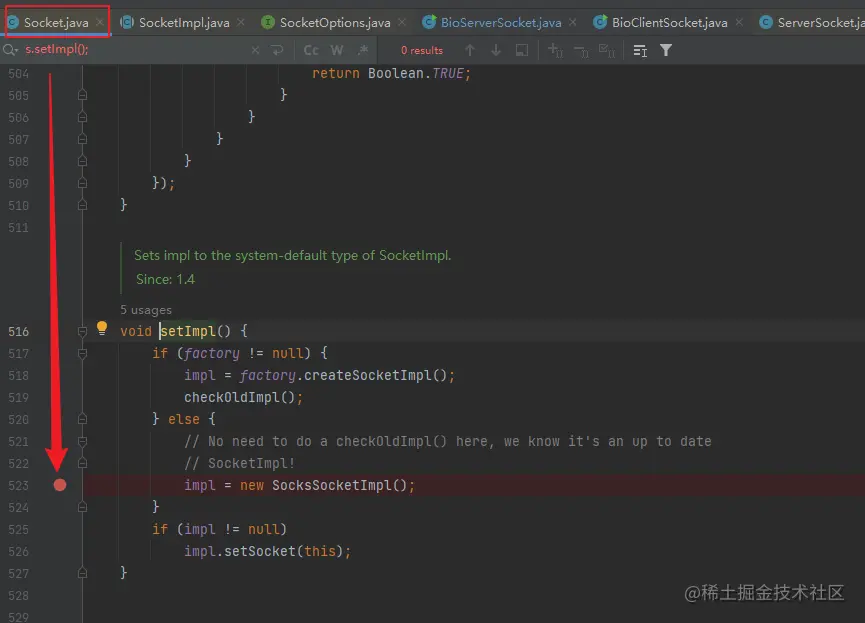Collapse the else block fold at line 520
The width and height of the screenshot is (865, 623).
tap(82, 419)
